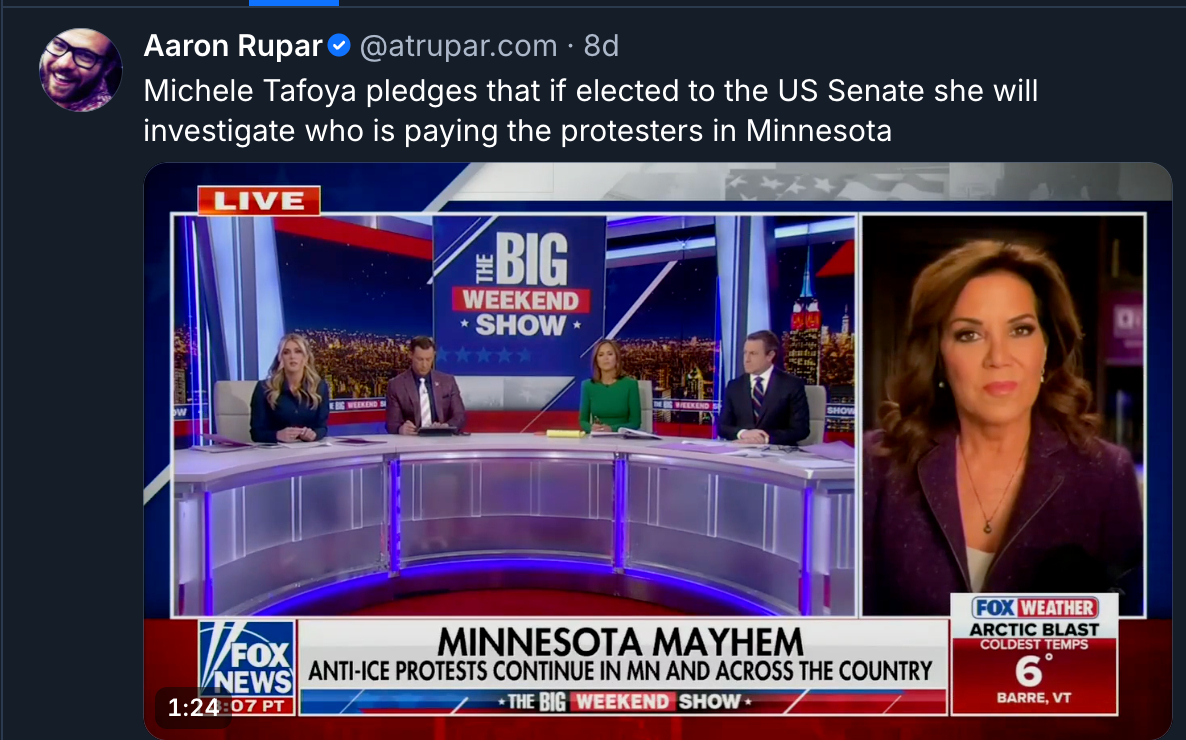Click the Michele Tafoya post text
The image size is (1186, 740).
590,110
